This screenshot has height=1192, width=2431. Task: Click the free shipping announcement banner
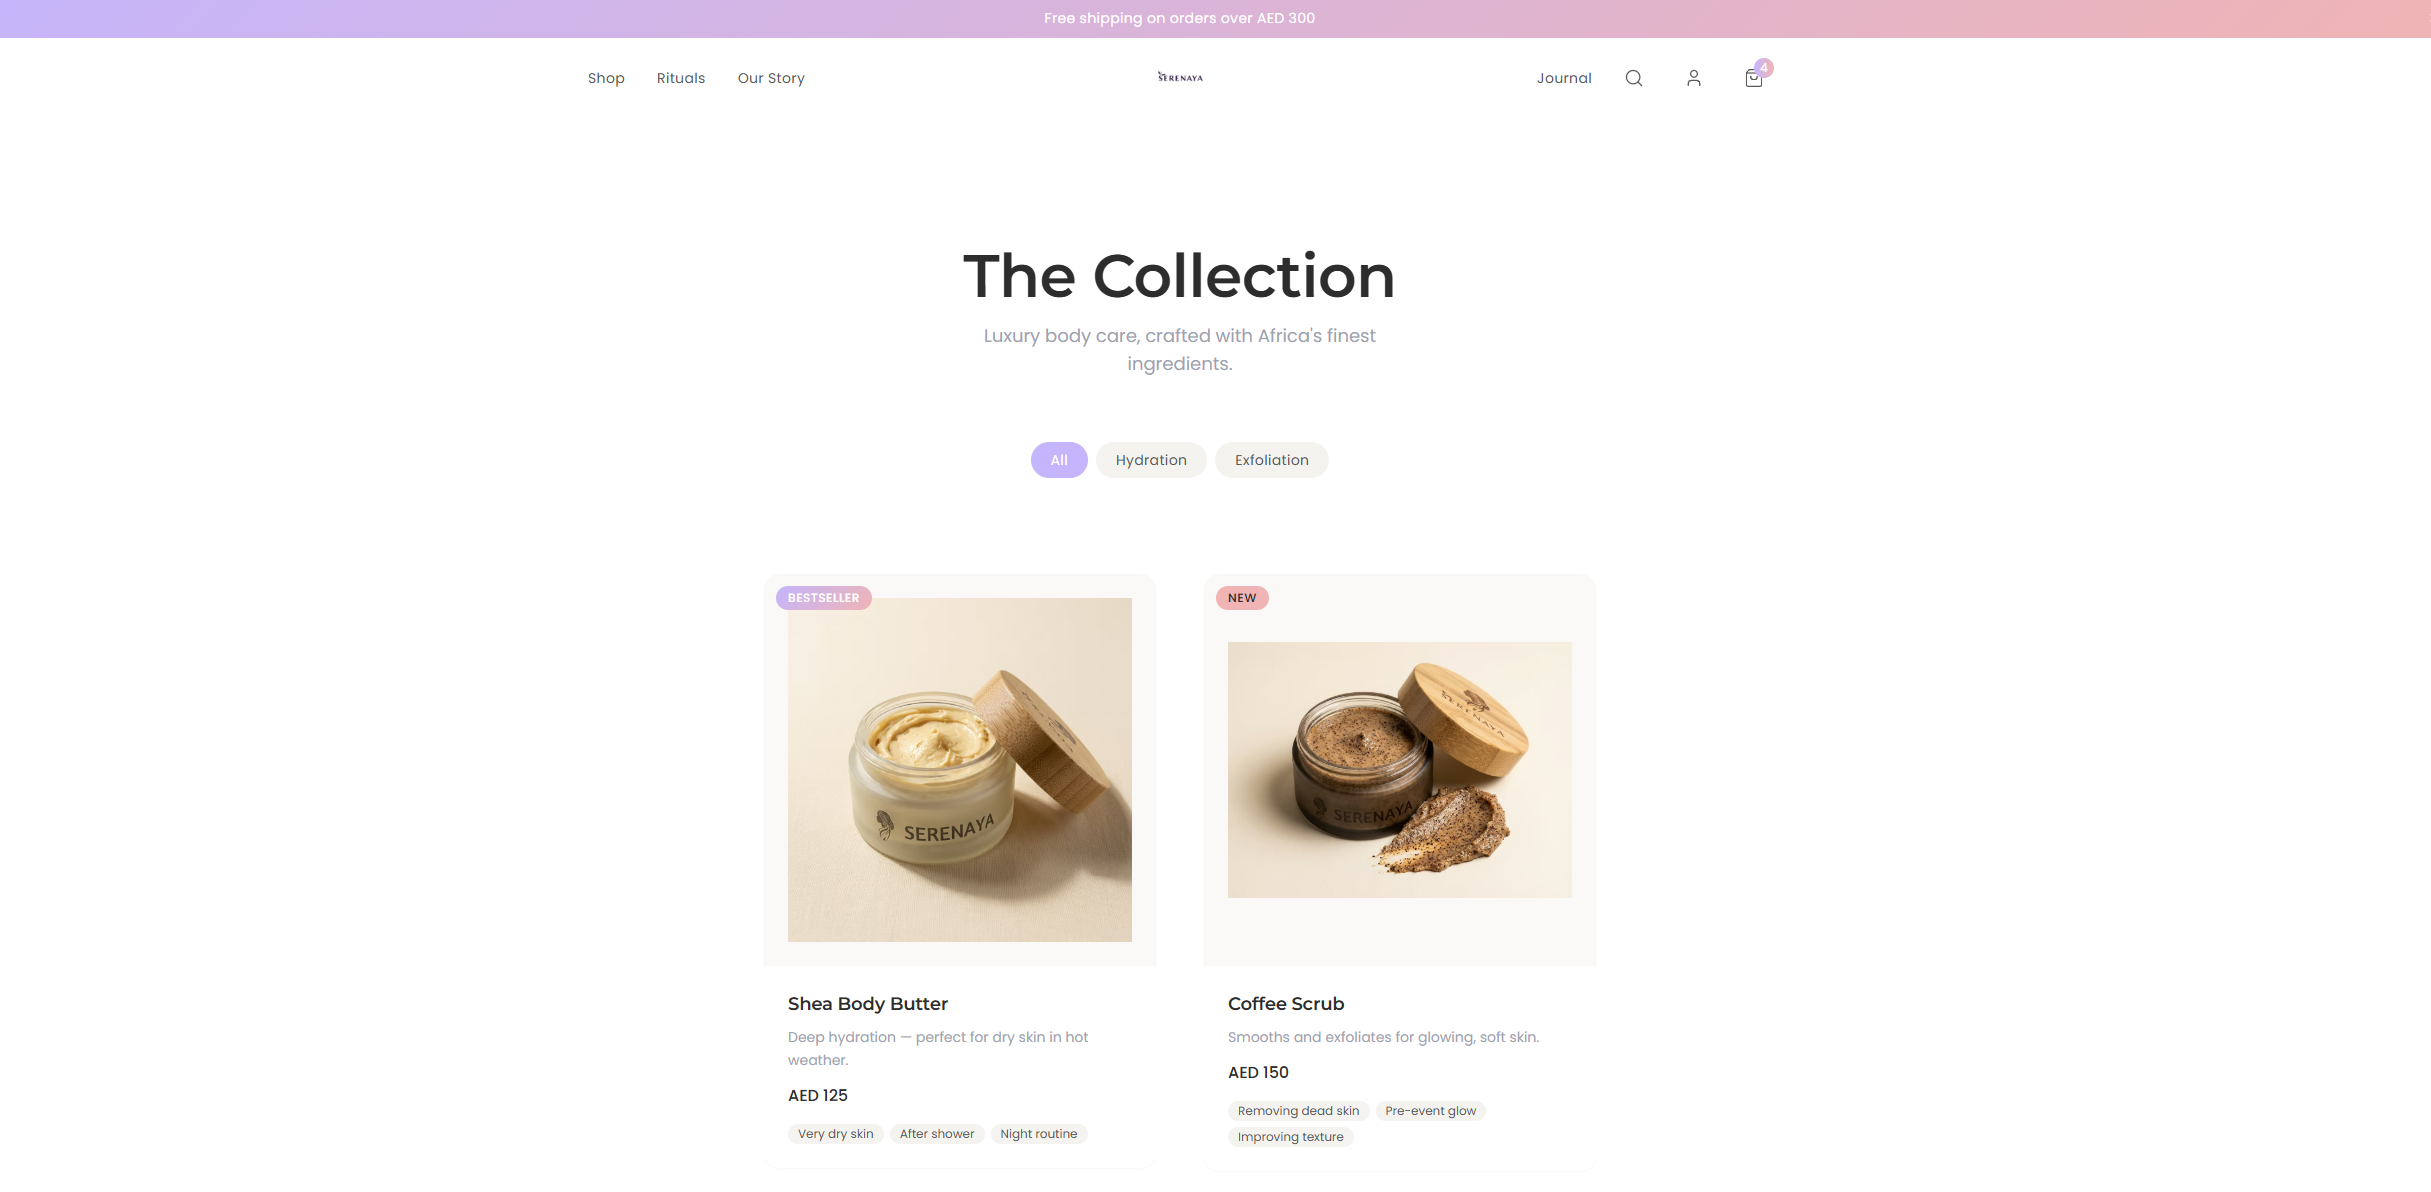1180,18
